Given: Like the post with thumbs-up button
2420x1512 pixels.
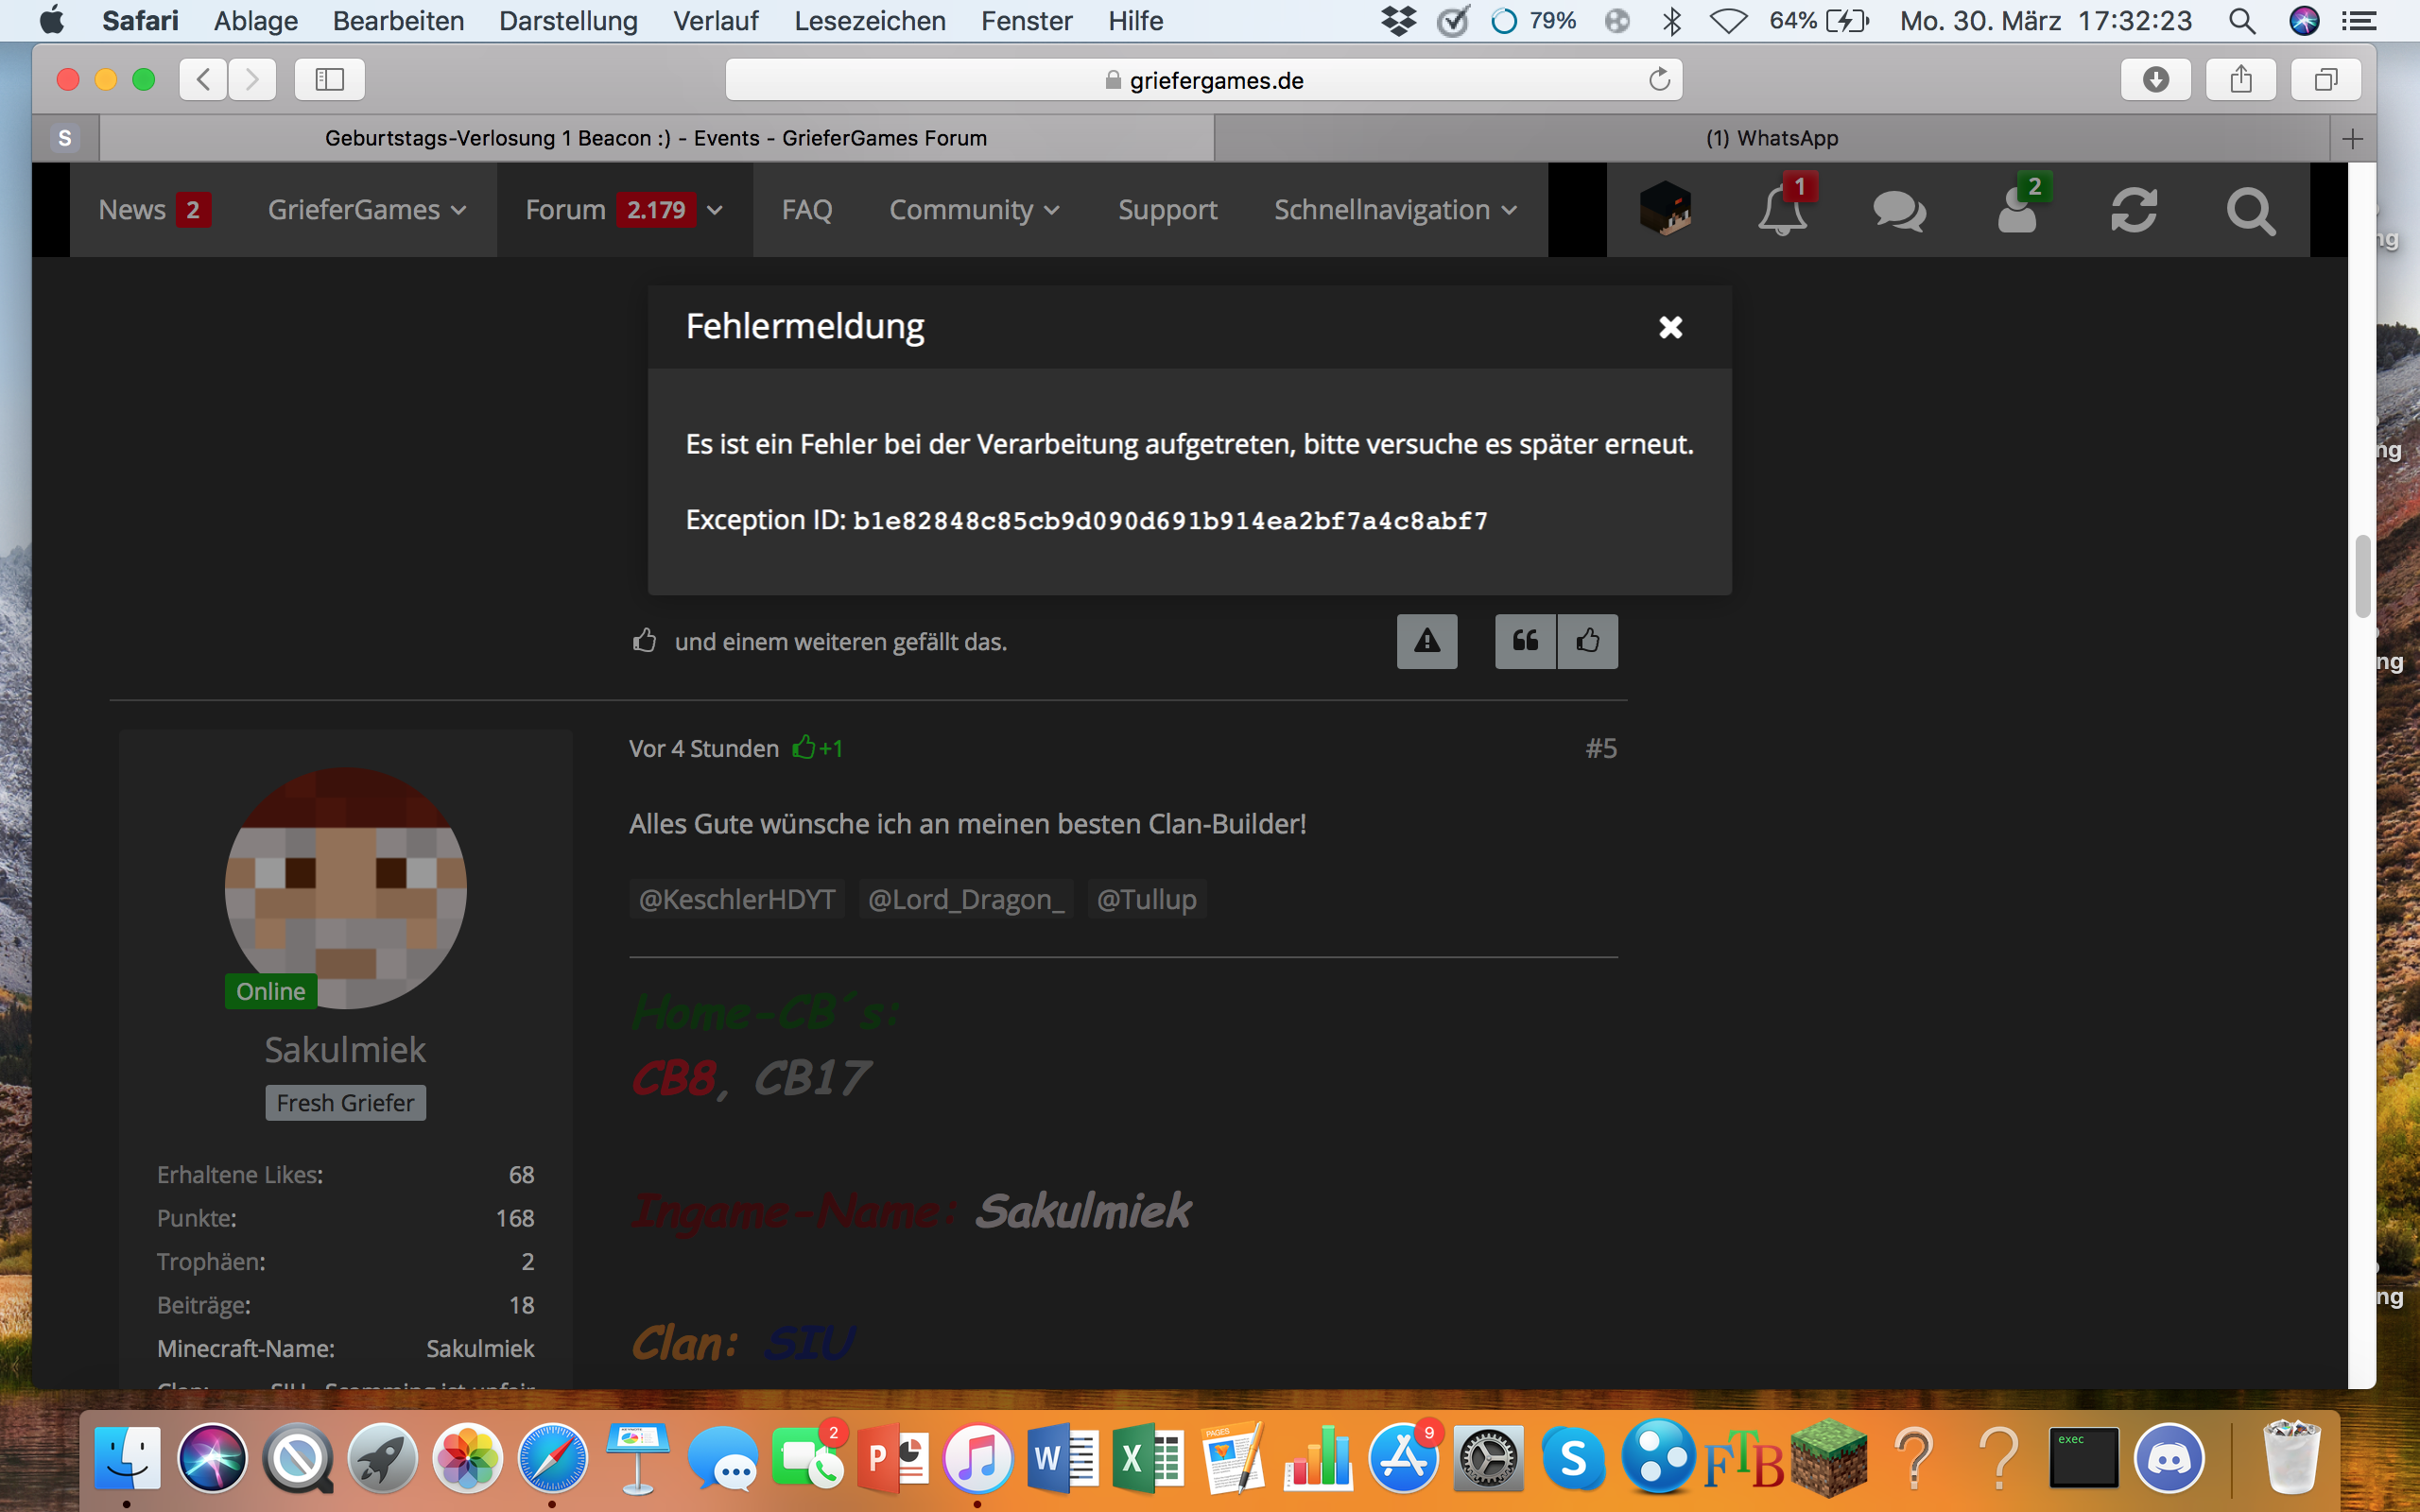Looking at the screenshot, I should (x=1587, y=641).
